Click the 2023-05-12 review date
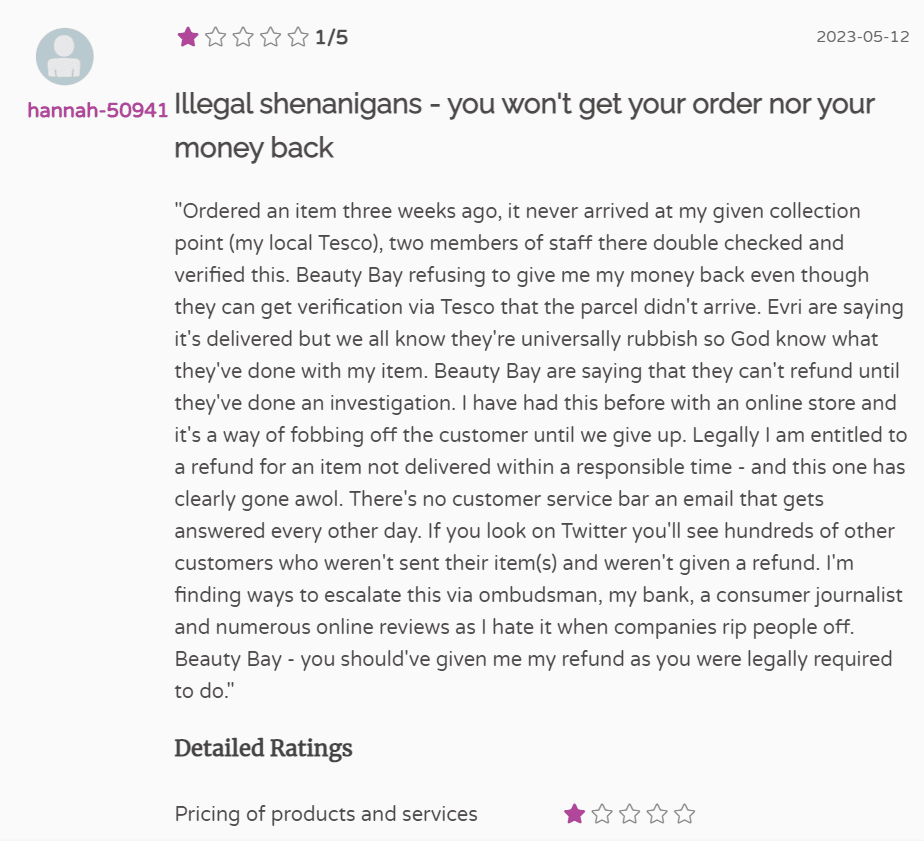Image resolution: width=924 pixels, height=841 pixels. click(862, 37)
